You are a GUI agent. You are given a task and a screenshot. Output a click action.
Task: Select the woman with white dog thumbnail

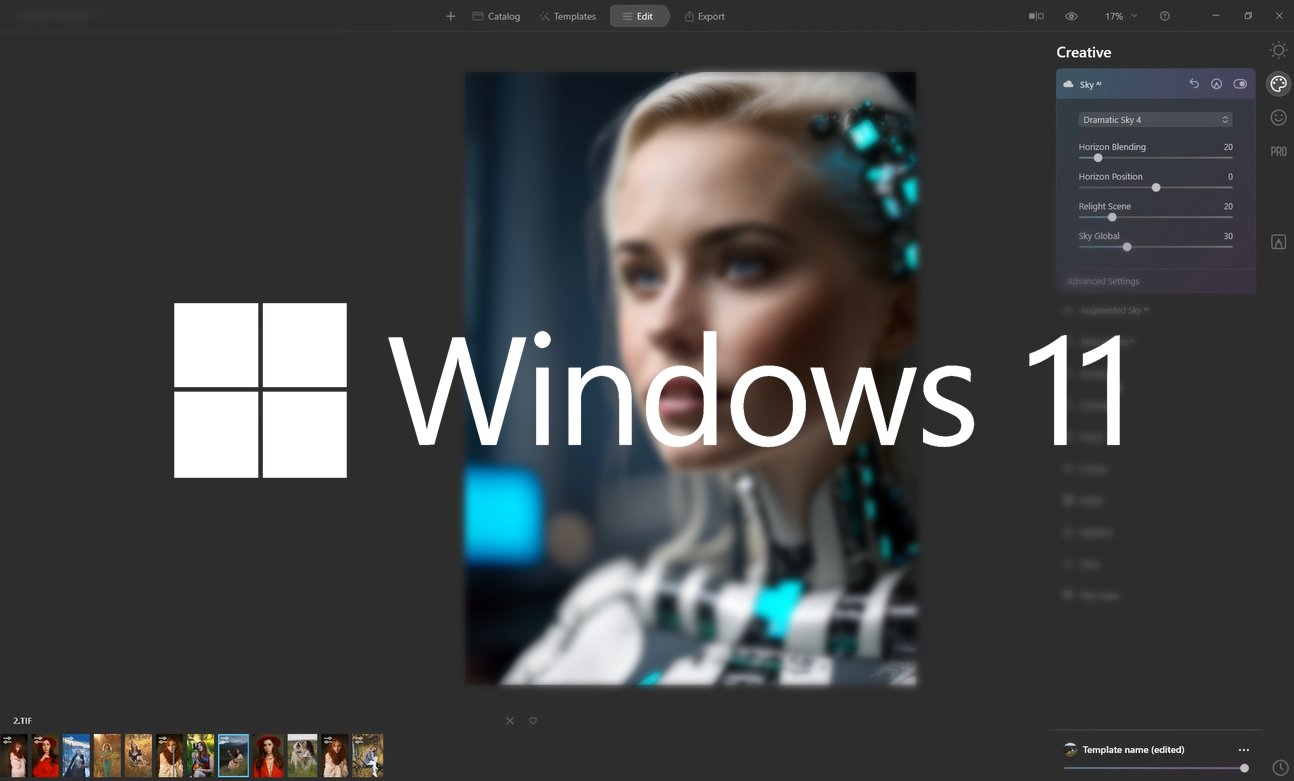pos(302,756)
